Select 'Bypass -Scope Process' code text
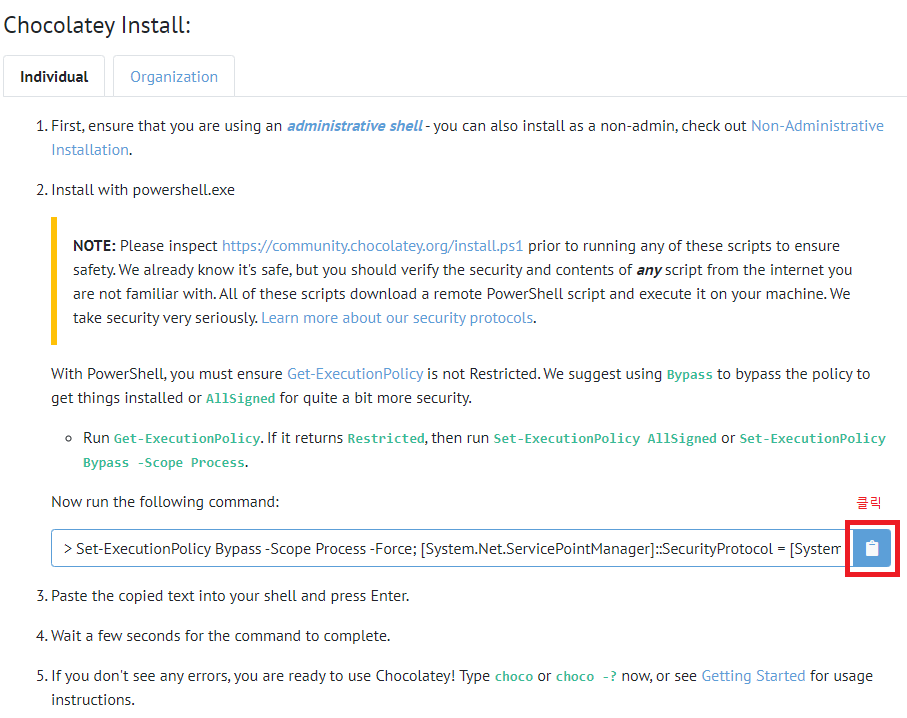Screen dimensions: 907x718 pos(164,463)
